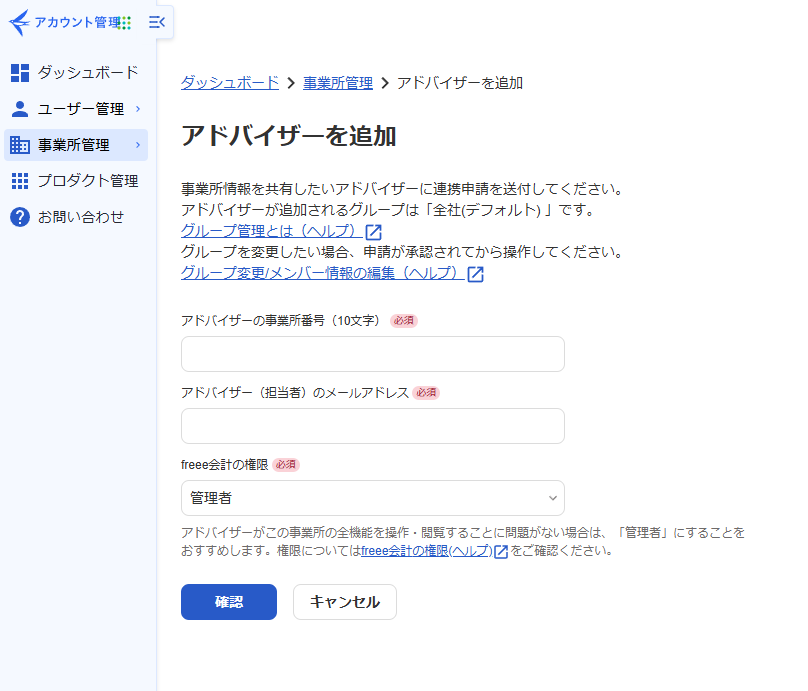Screen dimensions: 808x691
Task: Click the freee swallow logo icon
Action: point(20,22)
